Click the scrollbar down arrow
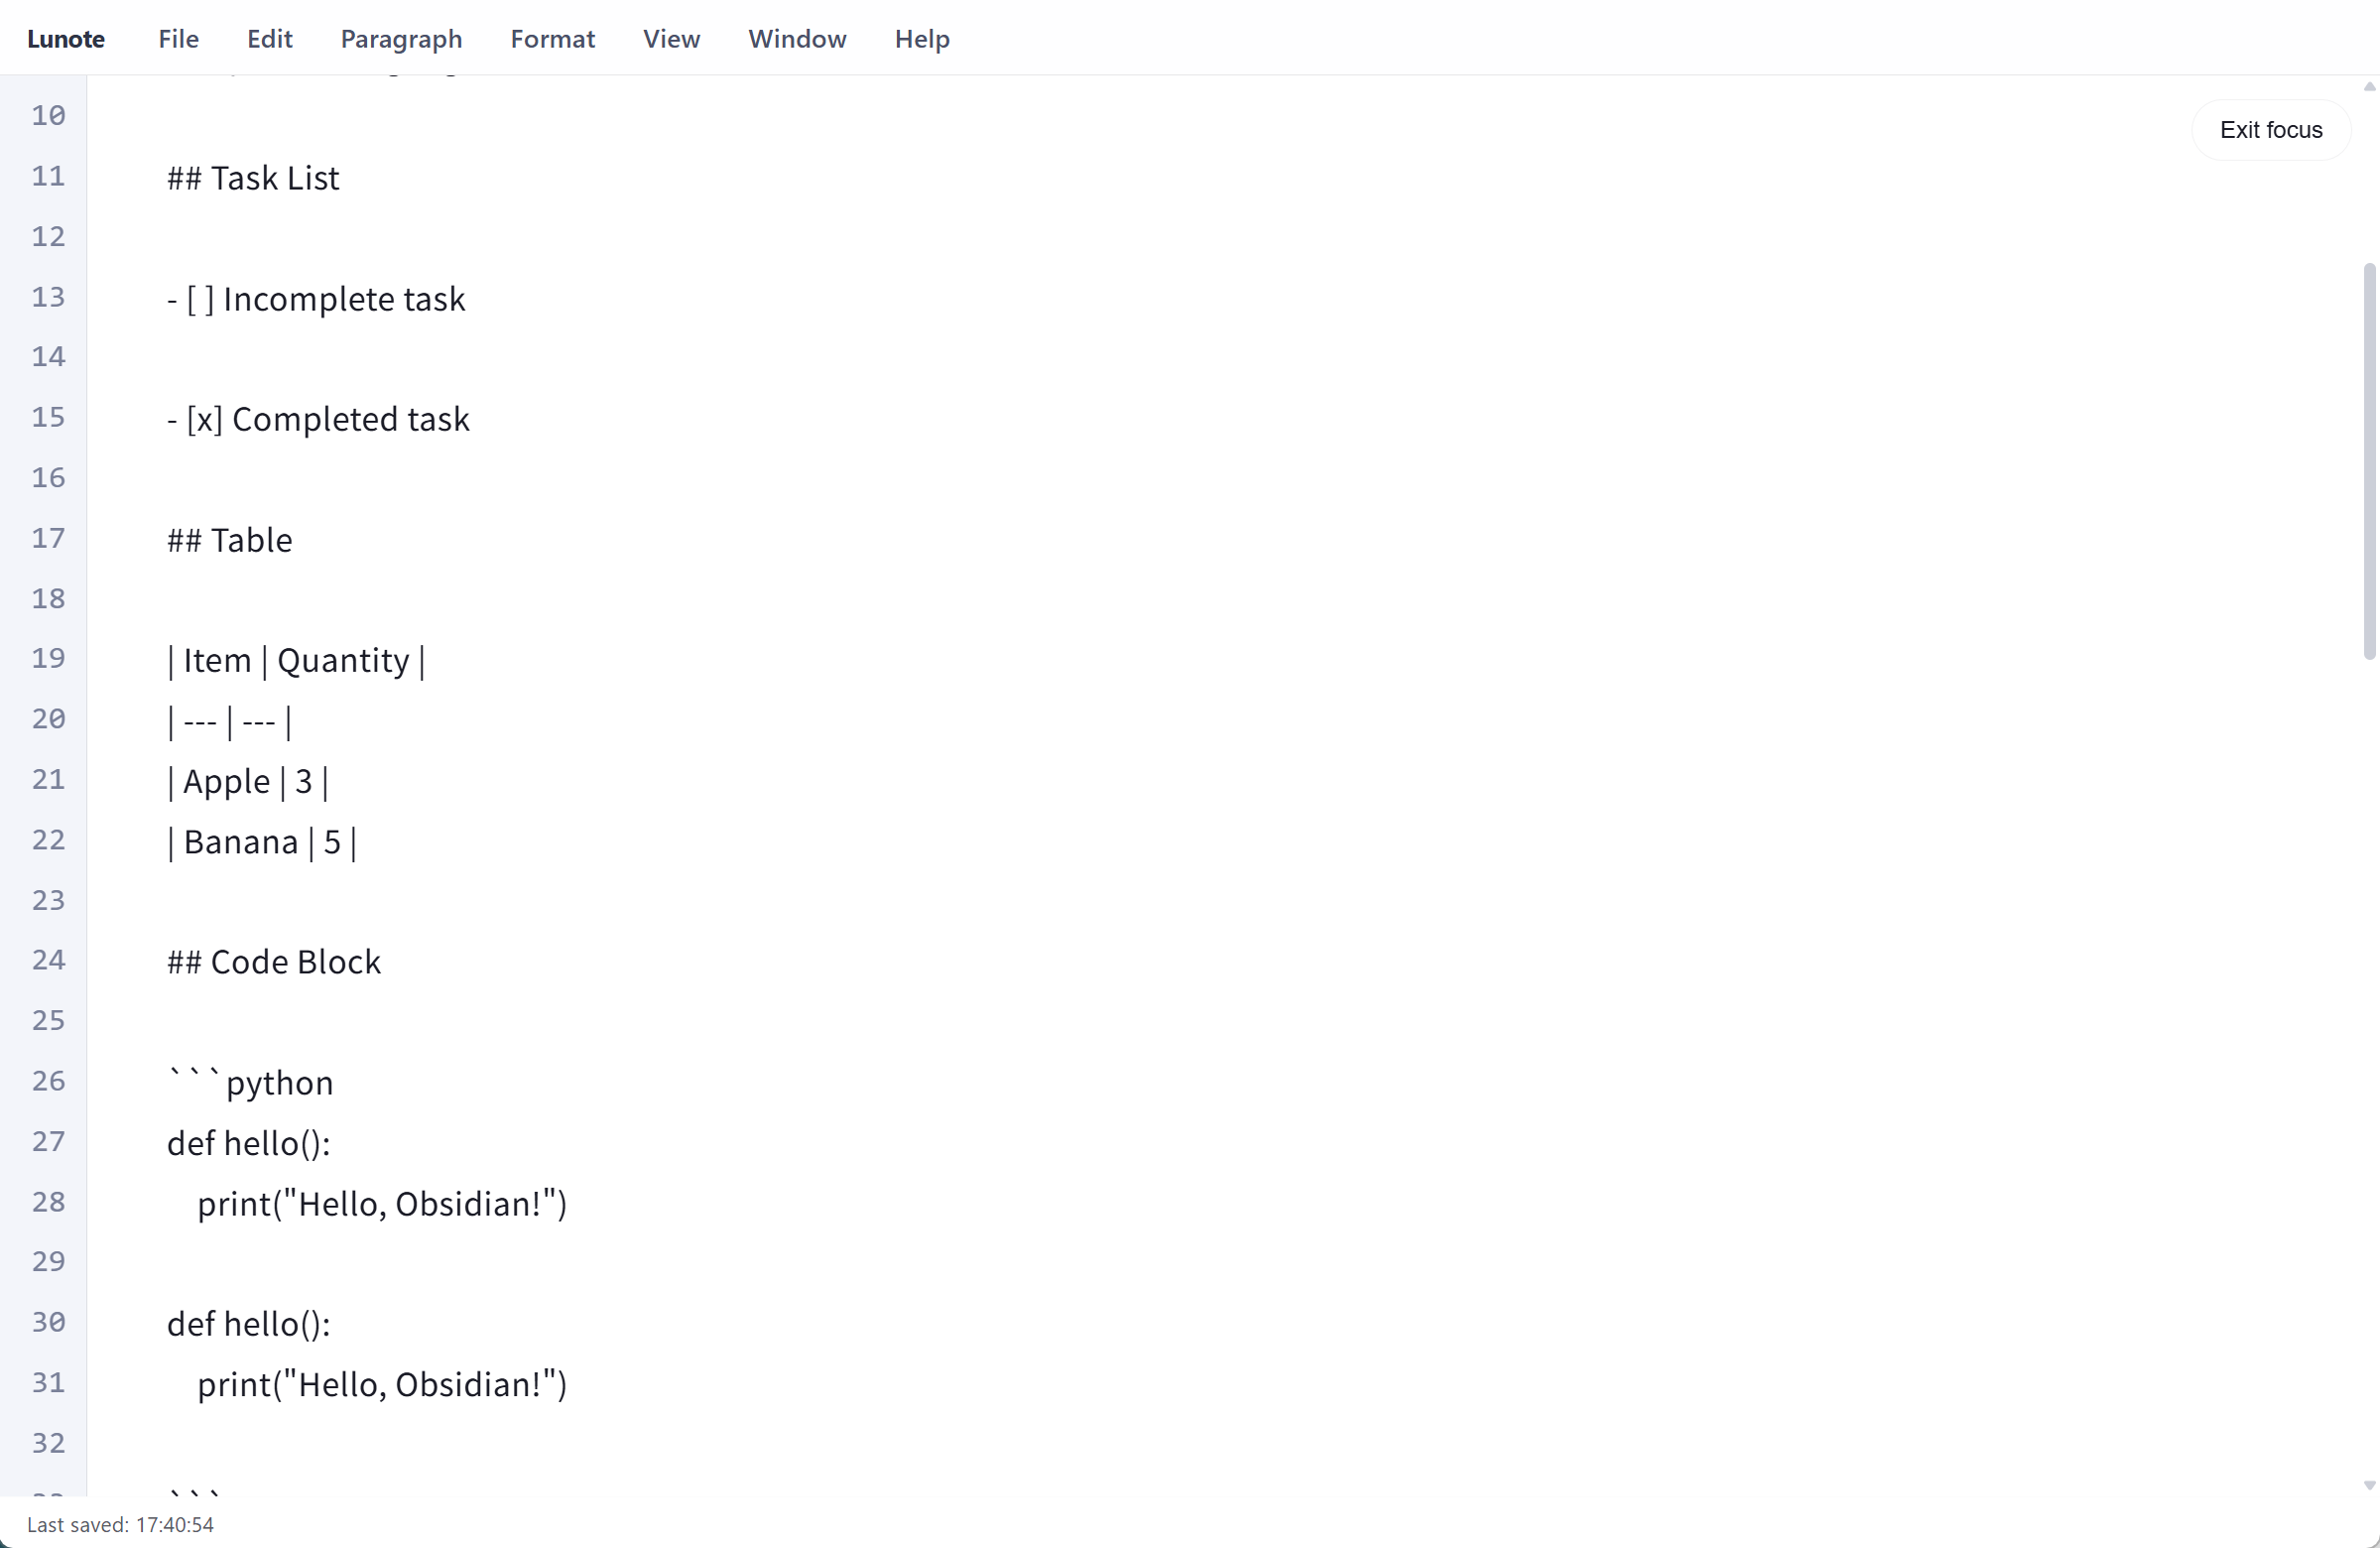Viewport: 2380px width, 1548px height. pos(2368,1485)
